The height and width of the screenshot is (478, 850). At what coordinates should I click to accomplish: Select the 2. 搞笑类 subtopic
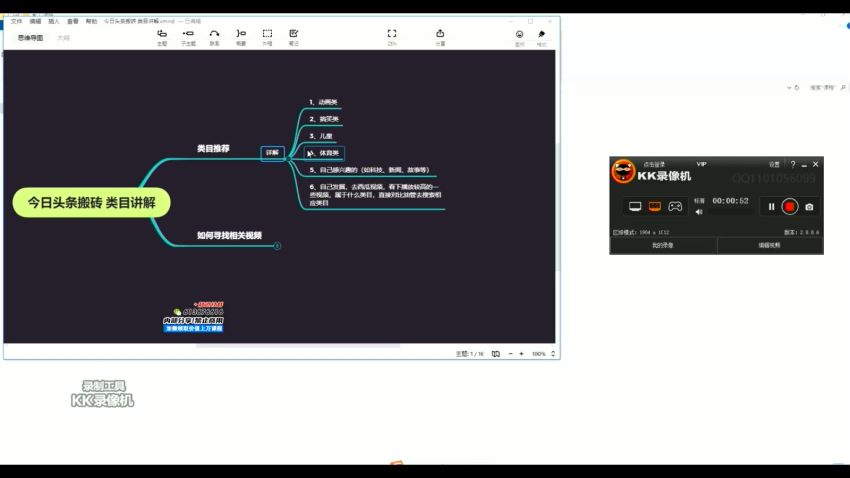[324, 119]
